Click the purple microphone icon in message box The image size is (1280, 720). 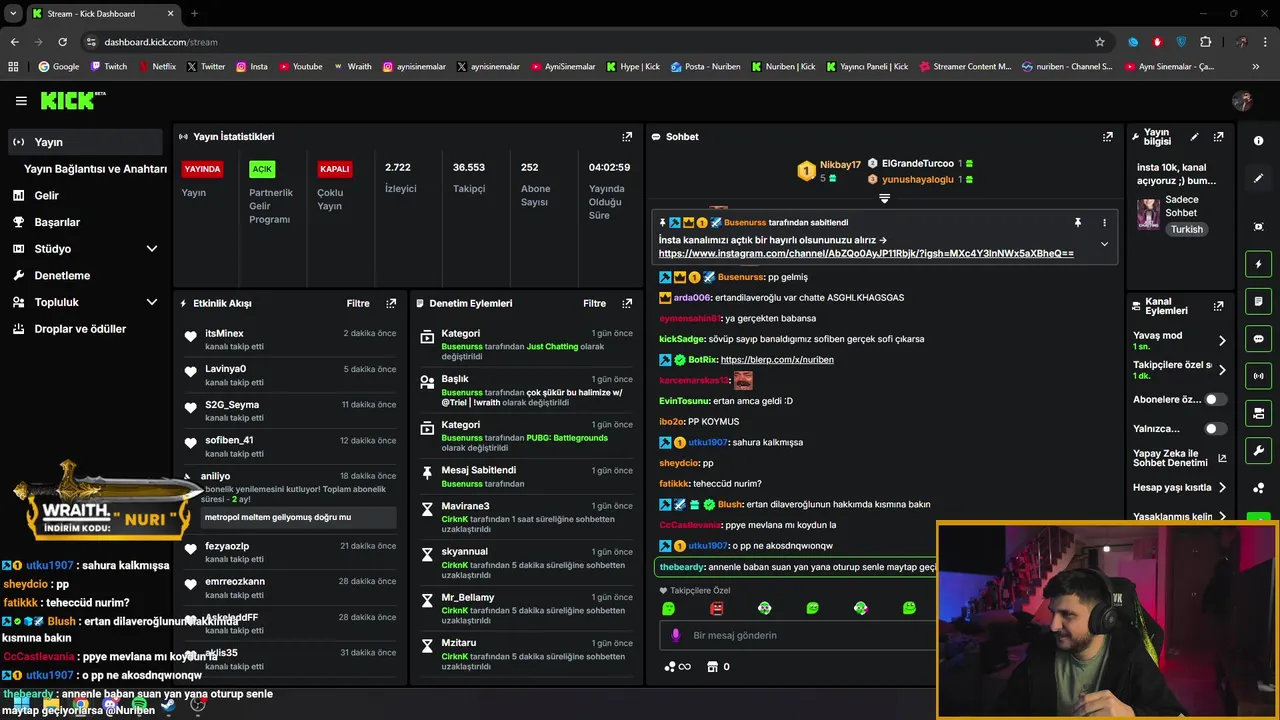click(676, 635)
